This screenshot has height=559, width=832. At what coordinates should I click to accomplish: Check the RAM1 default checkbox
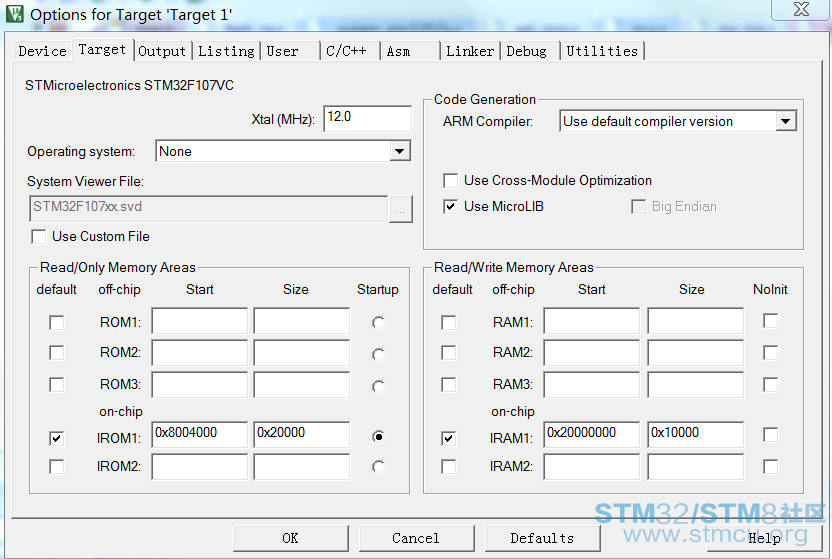449,322
